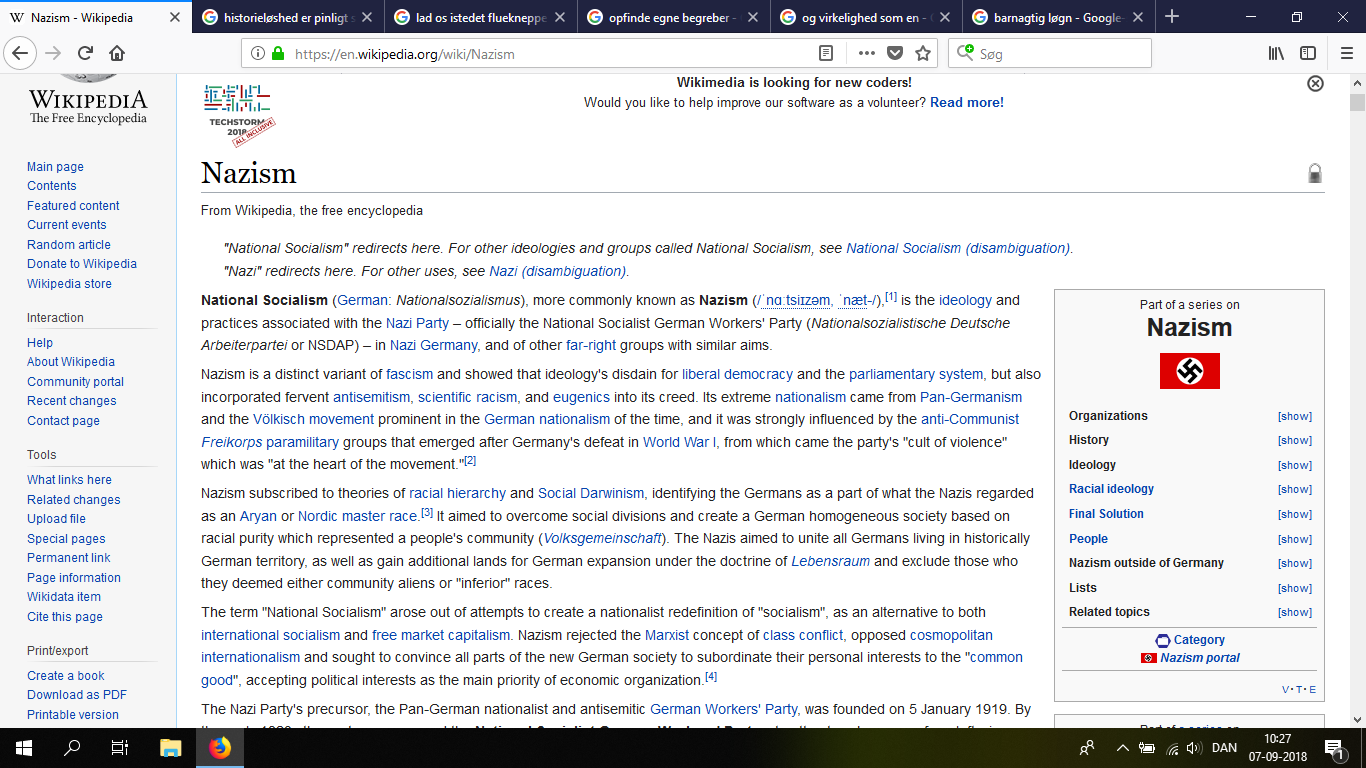Show hidden system tray icons

1122,748
